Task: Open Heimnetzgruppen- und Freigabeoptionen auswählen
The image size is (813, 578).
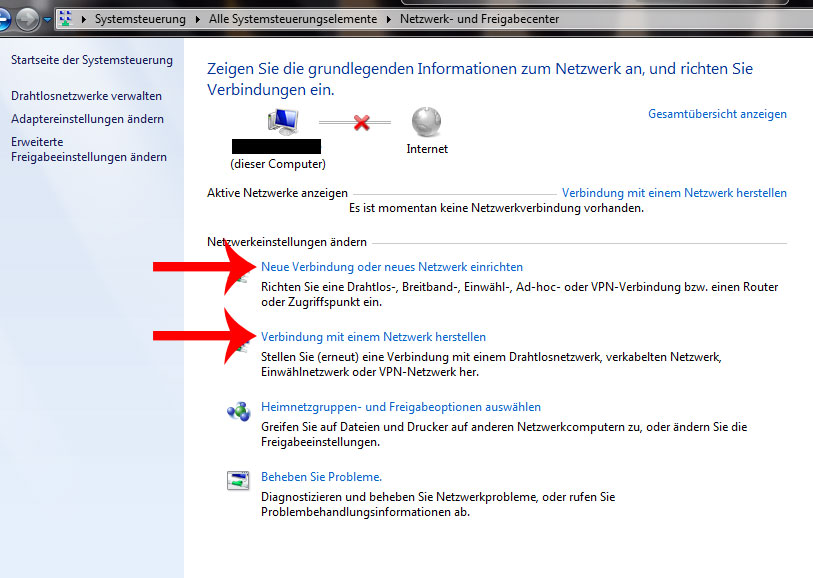Action: coord(400,407)
